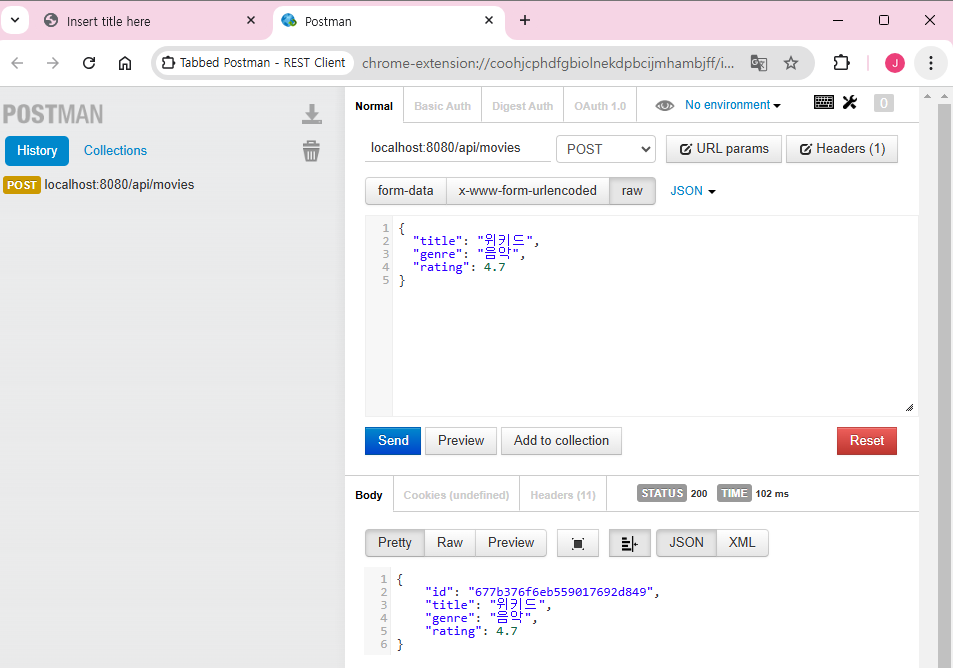Open the keyboard shortcuts icon
This screenshot has height=668, width=953.
pyautogui.click(x=824, y=103)
